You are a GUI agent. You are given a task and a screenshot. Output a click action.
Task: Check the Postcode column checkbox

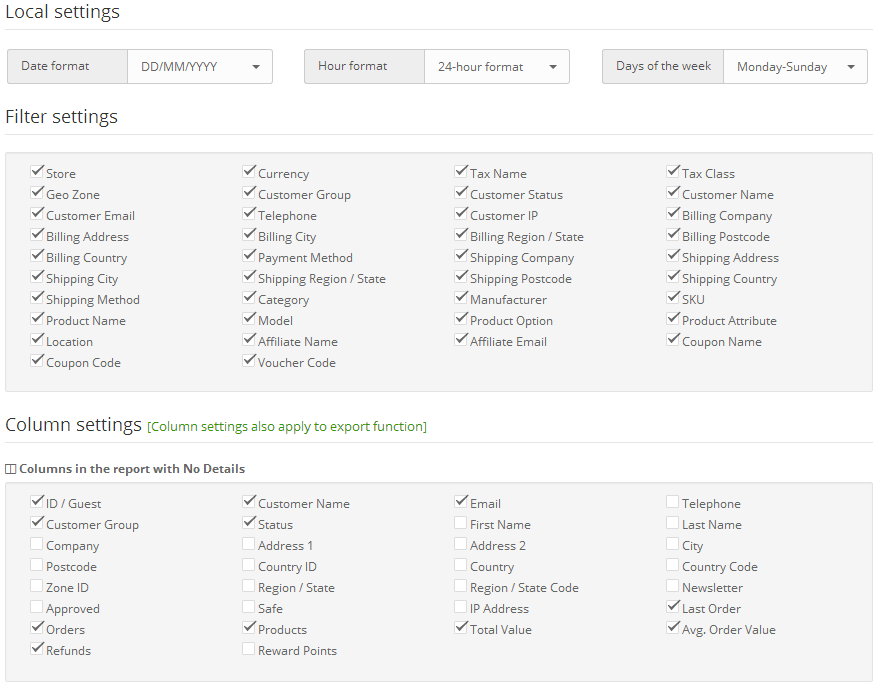(x=37, y=564)
